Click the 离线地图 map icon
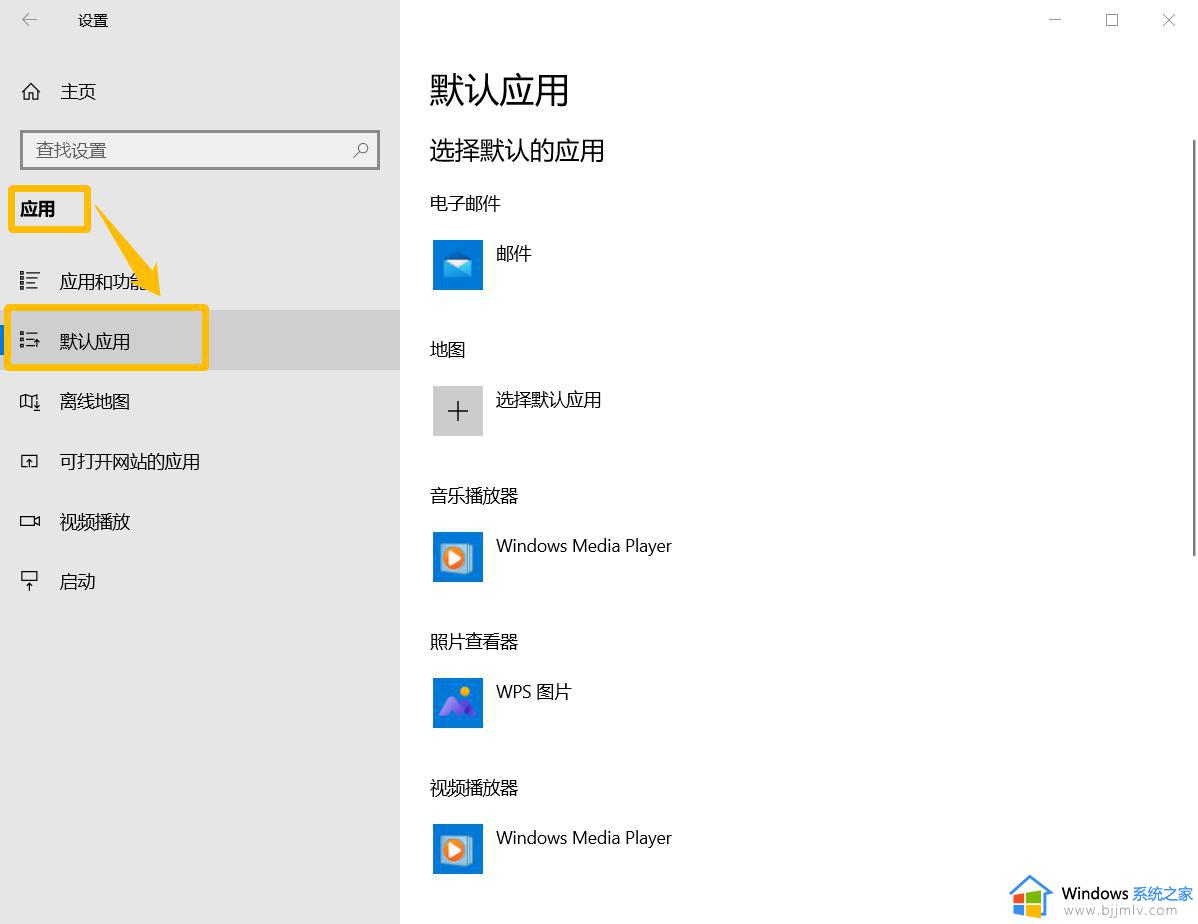The height and width of the screenshot is (924, 1198). point(30,400)
